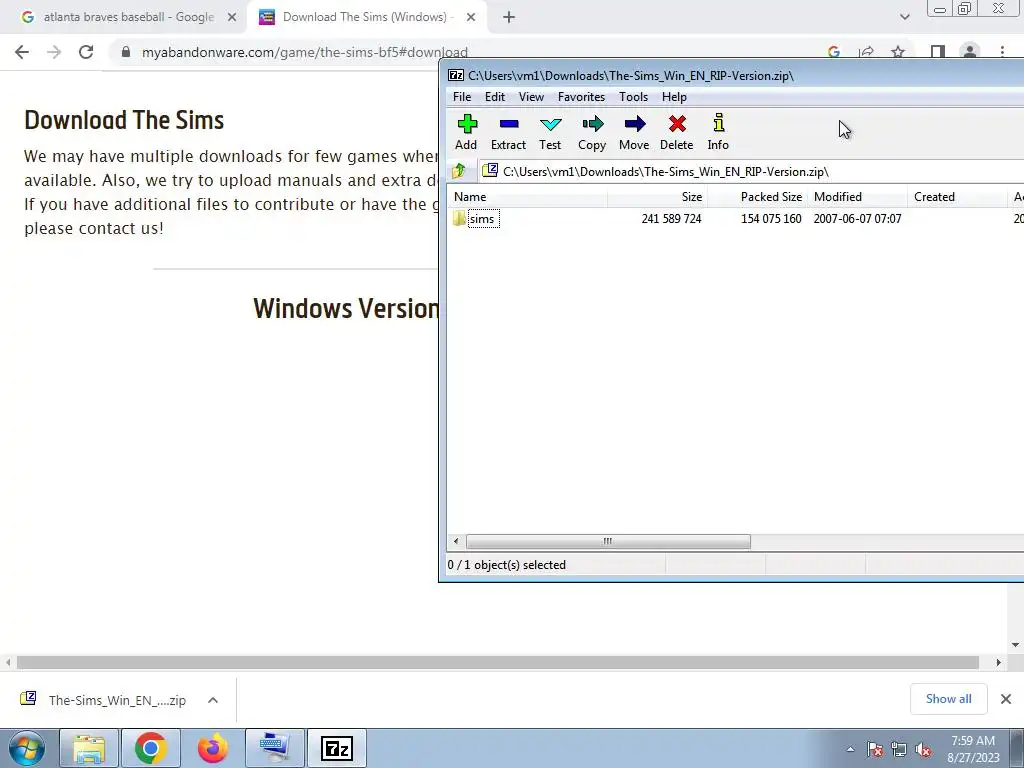1024x768 pixels.
Task: Go forward in Chrome browser
Action: 54,52
